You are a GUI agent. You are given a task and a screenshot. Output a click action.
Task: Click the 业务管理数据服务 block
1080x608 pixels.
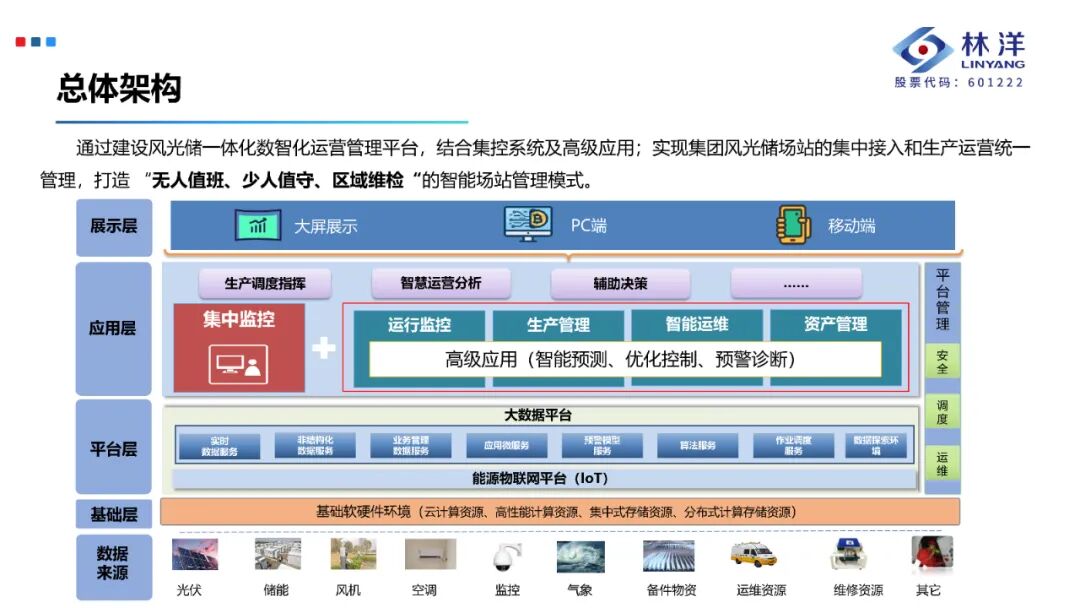coord(411,445)
